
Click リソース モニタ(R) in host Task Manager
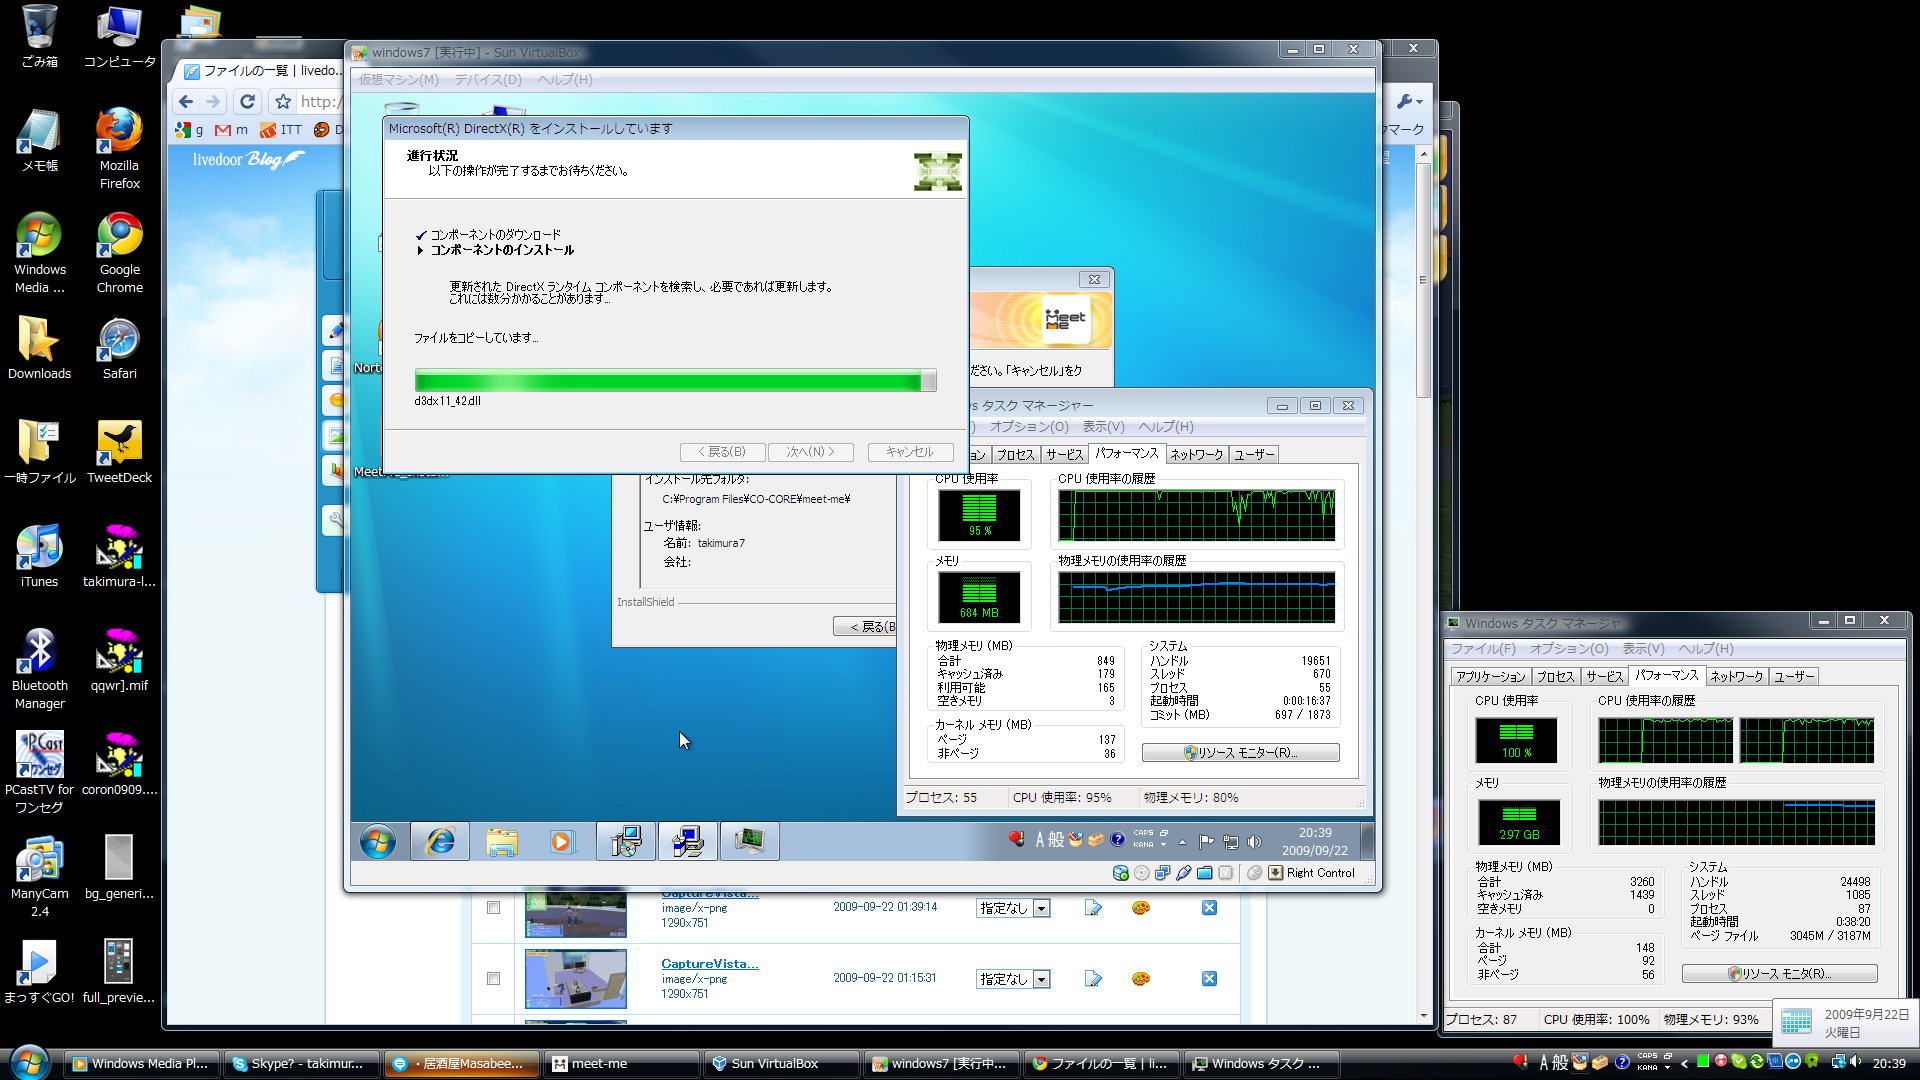(1779, 974)
